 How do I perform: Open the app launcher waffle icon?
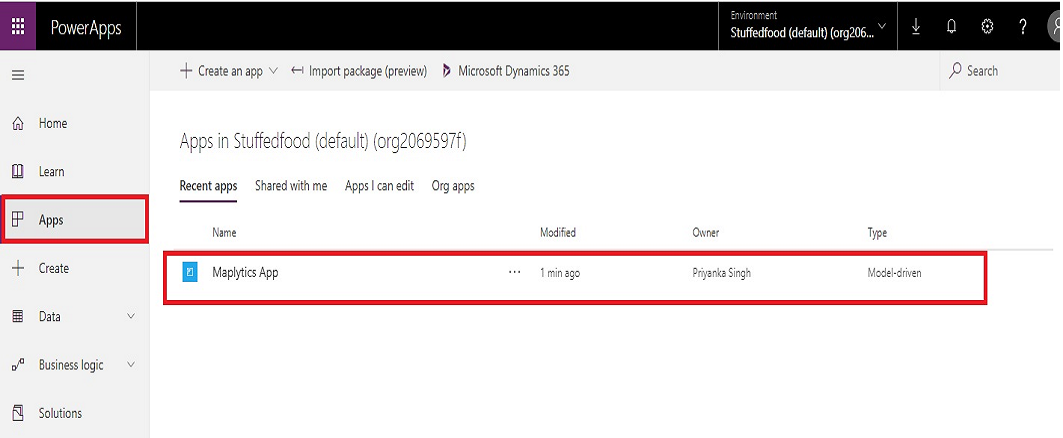[x=18, y=26]
